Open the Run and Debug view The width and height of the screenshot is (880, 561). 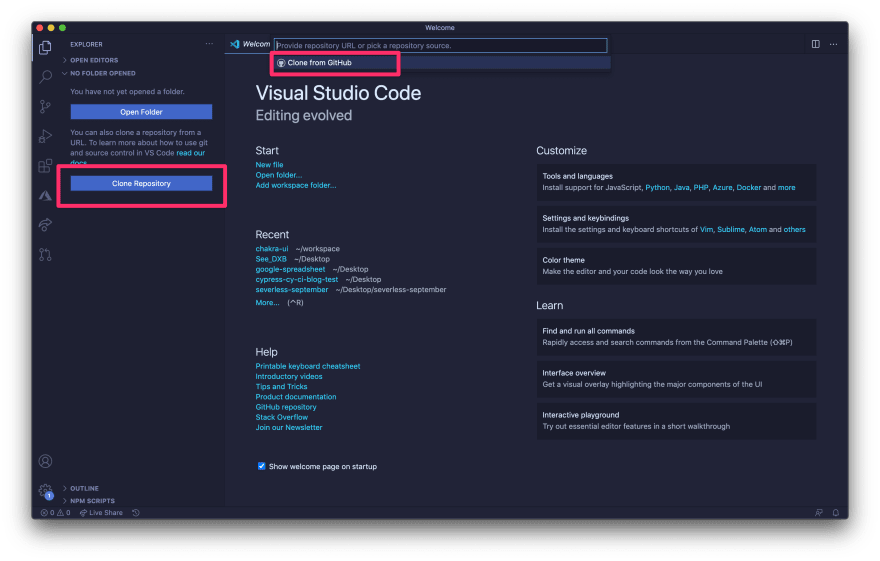(x=45, y=136)
